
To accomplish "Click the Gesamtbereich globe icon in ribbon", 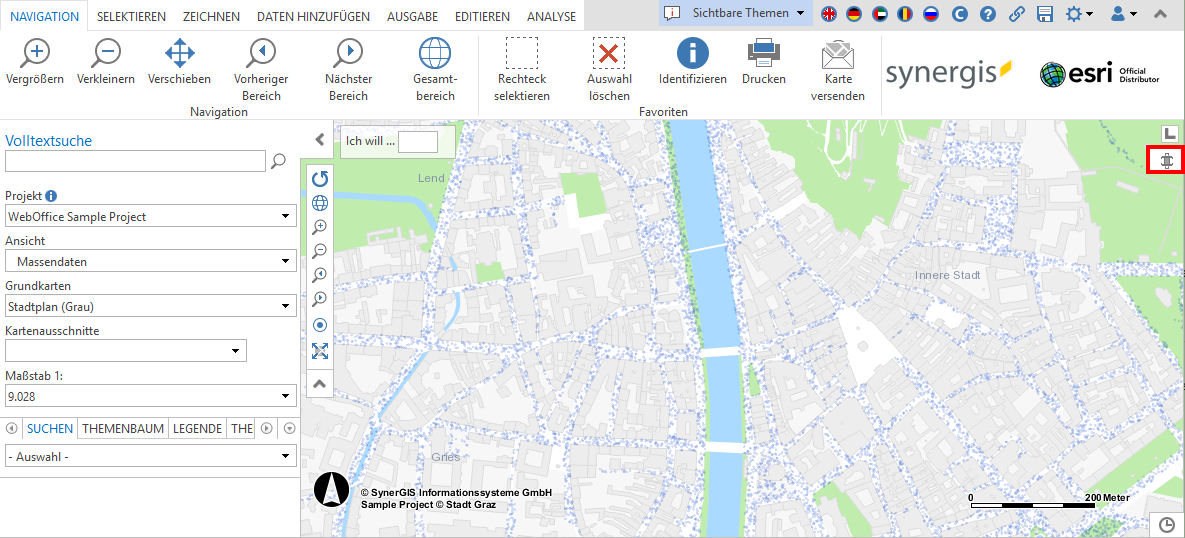I will coord(435,53).
